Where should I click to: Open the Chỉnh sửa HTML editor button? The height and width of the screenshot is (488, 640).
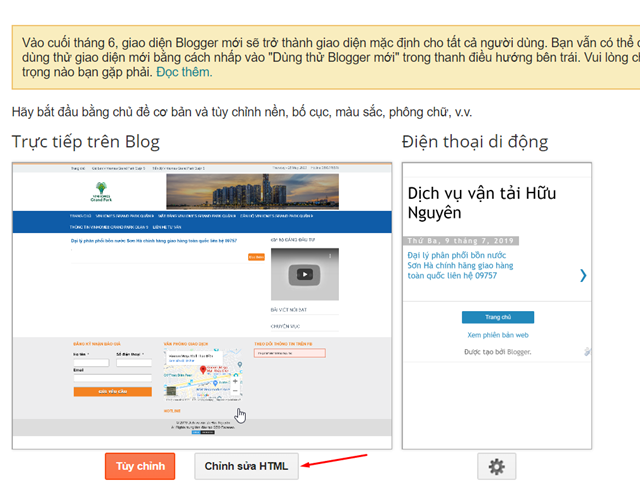tap(246, 466)
